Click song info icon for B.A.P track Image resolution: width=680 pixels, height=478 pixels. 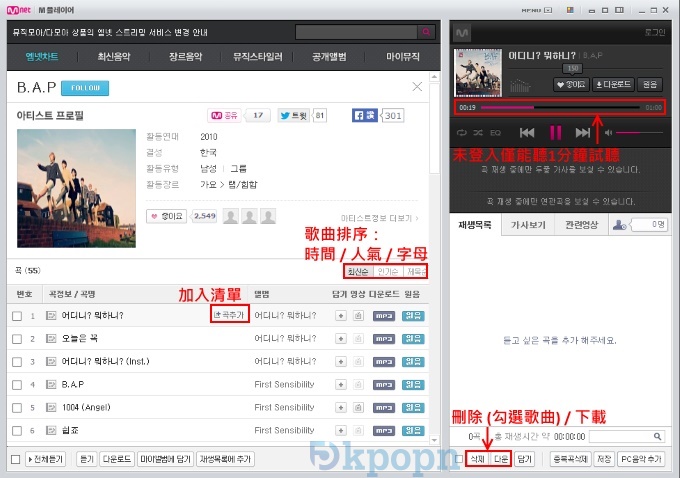pos(51,385)
